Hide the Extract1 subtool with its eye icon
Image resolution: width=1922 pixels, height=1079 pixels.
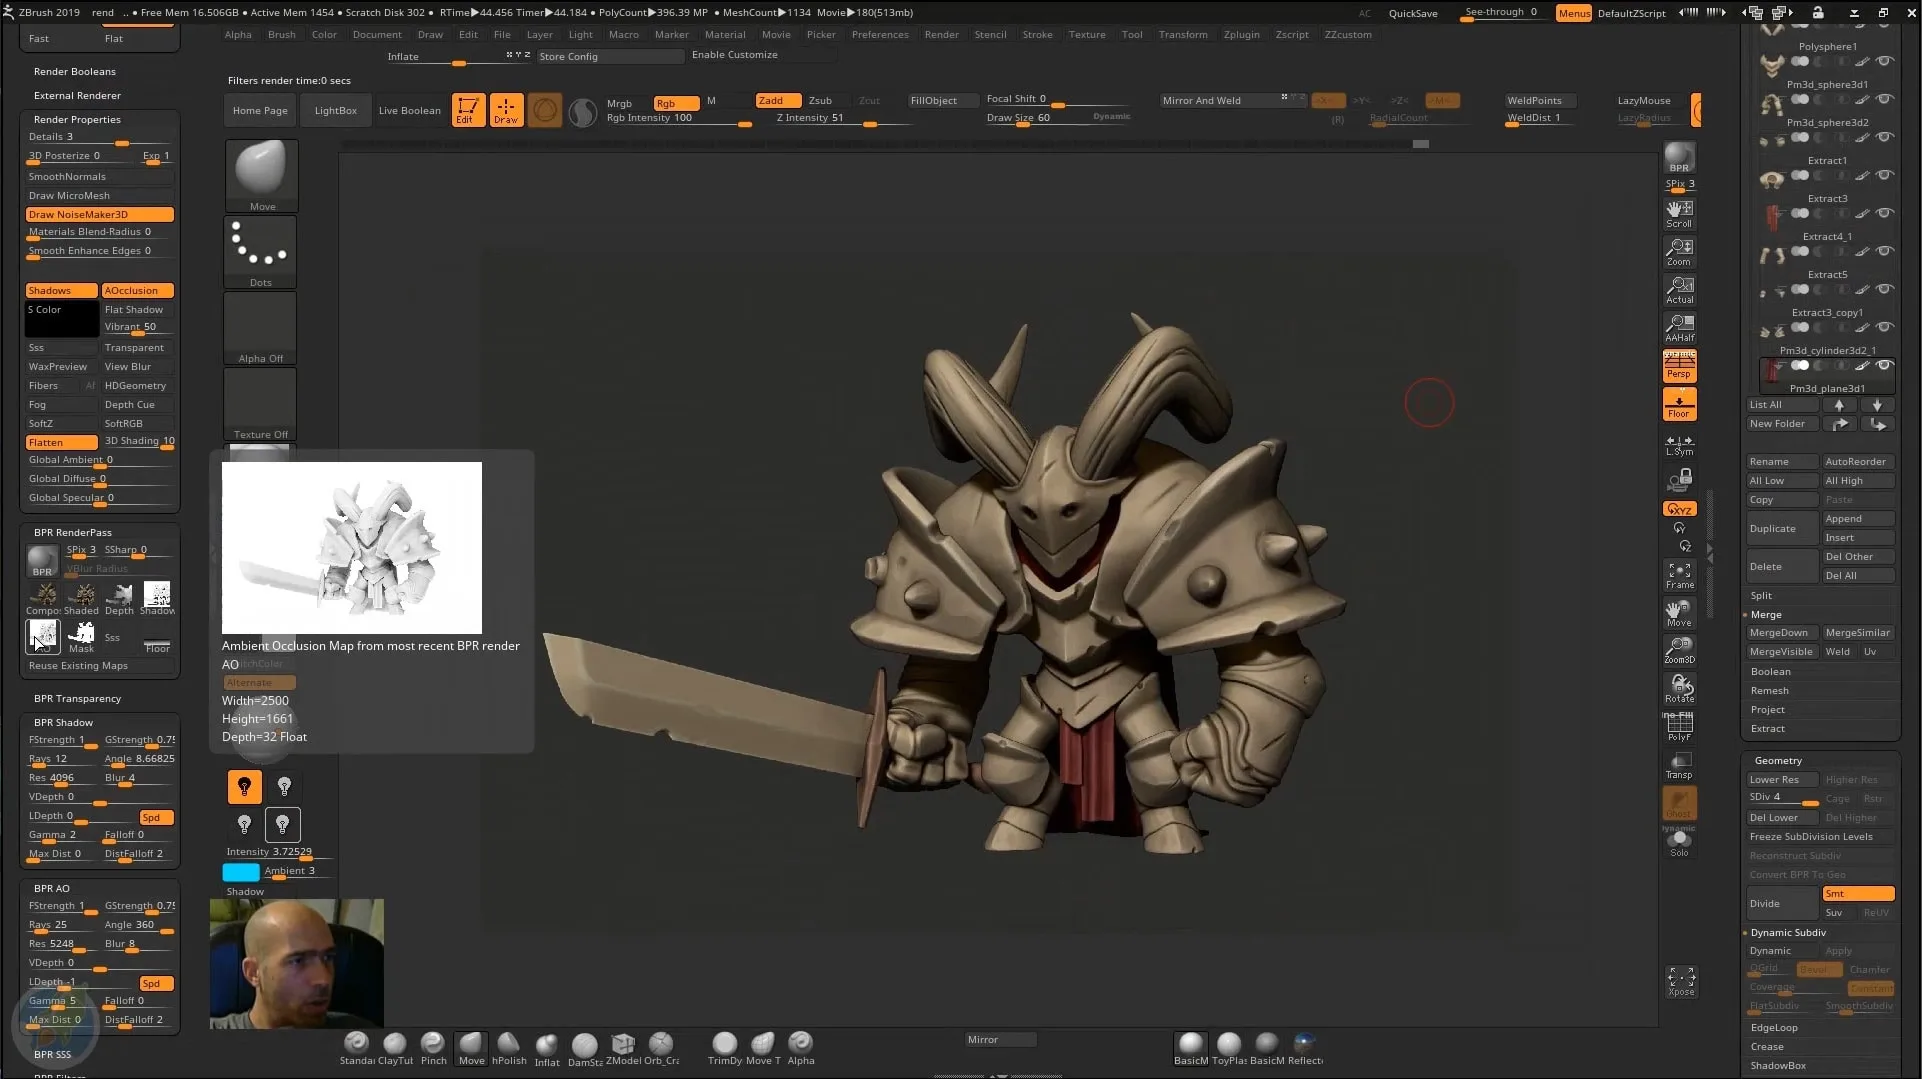point(1885,174)
